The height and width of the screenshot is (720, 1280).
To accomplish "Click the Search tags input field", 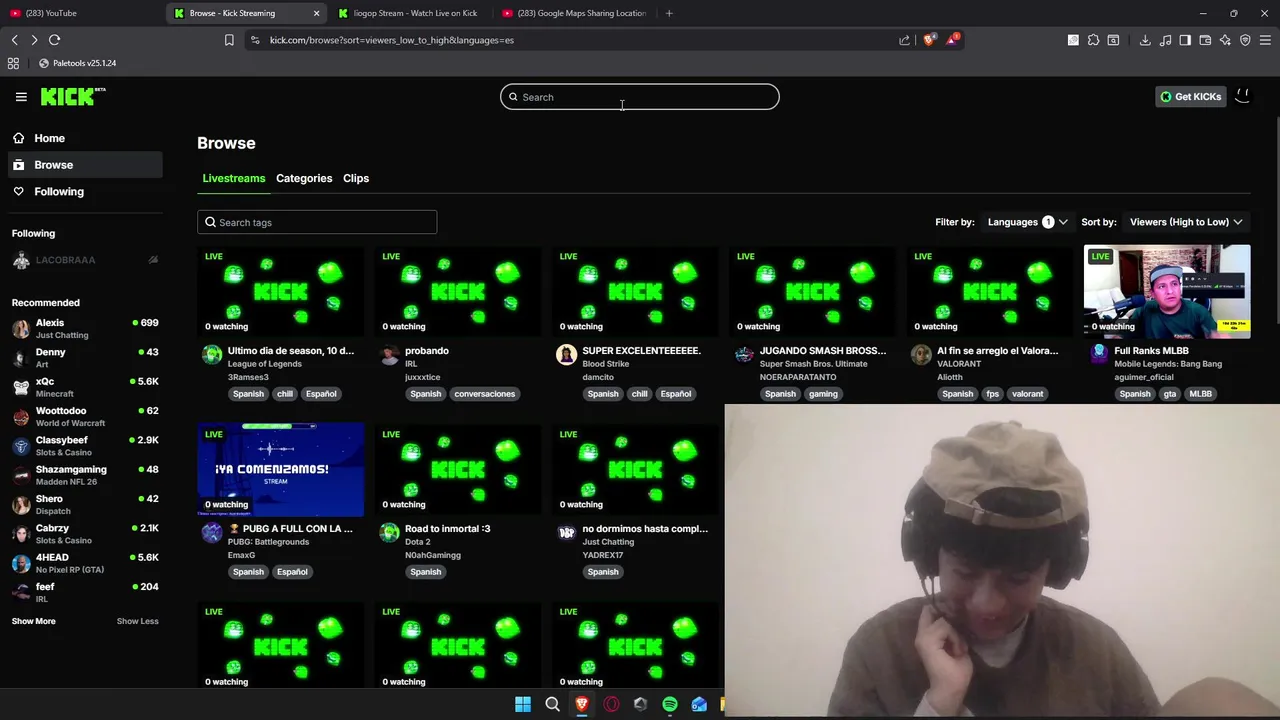I will [317, 222].
